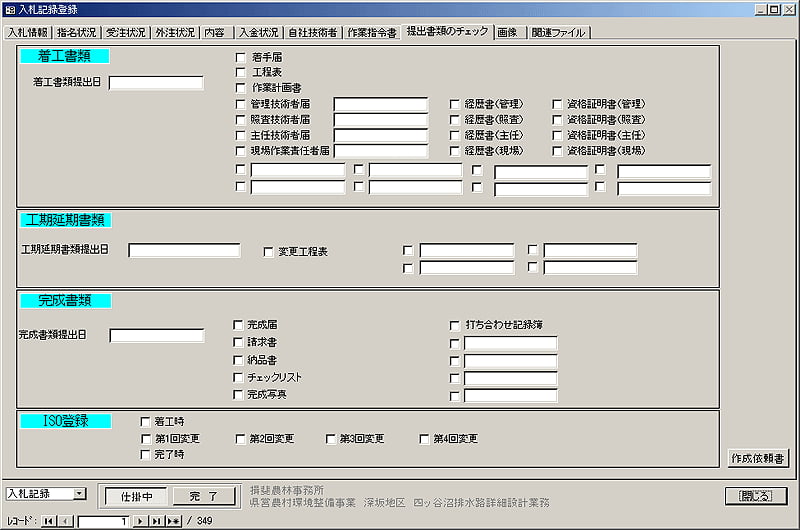
Task: Check the ISO登録 第1回変更 box
Action: click(146, 439)
